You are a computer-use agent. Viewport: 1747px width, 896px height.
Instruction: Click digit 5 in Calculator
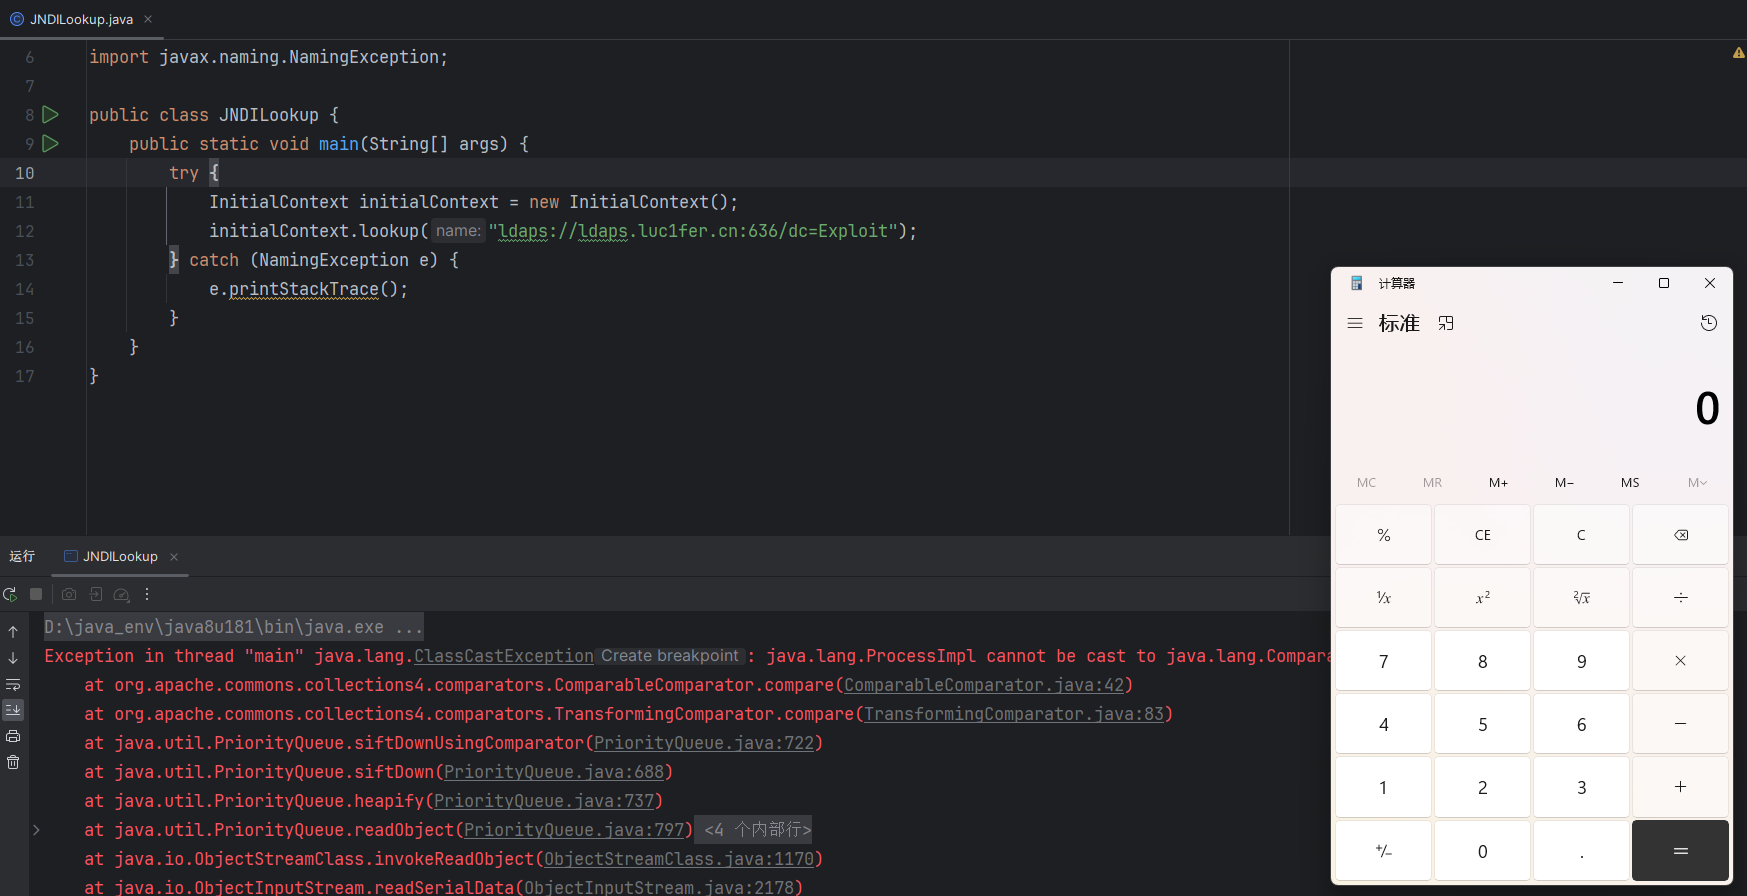[1482, 724]
